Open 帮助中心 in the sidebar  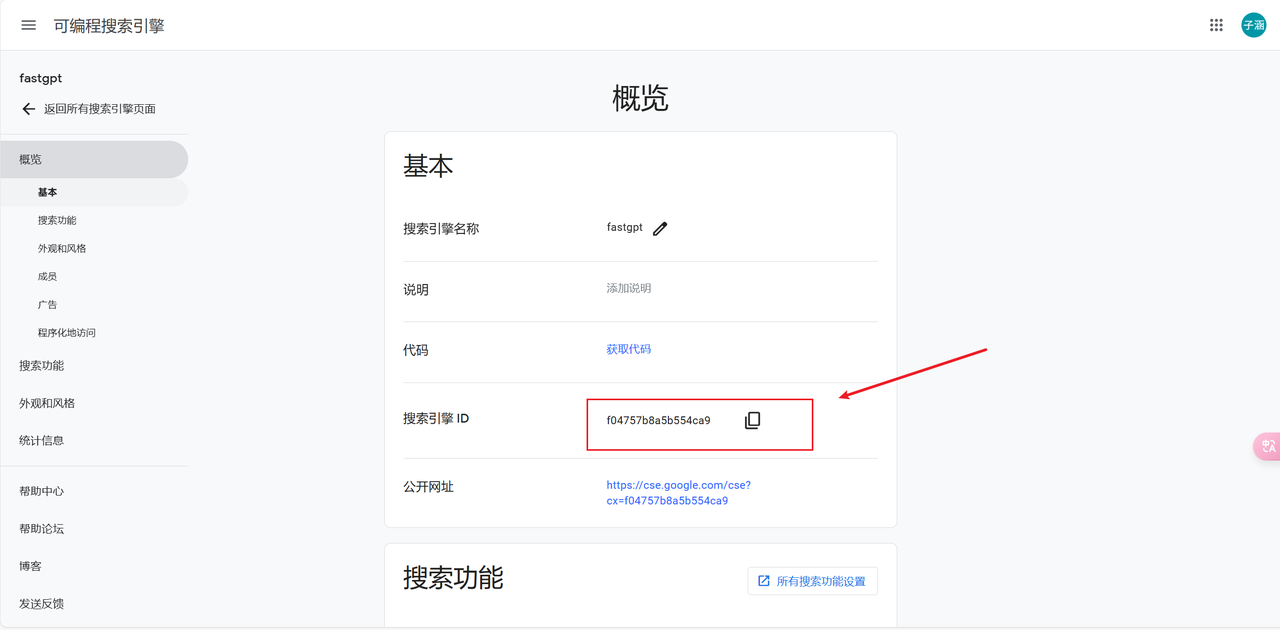(x=41, y=491)
